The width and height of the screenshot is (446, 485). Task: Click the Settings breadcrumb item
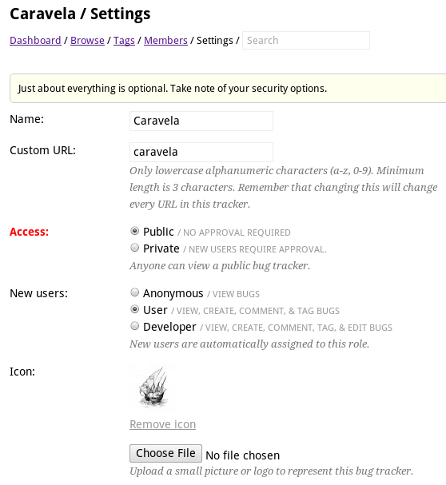coord(215,40)
